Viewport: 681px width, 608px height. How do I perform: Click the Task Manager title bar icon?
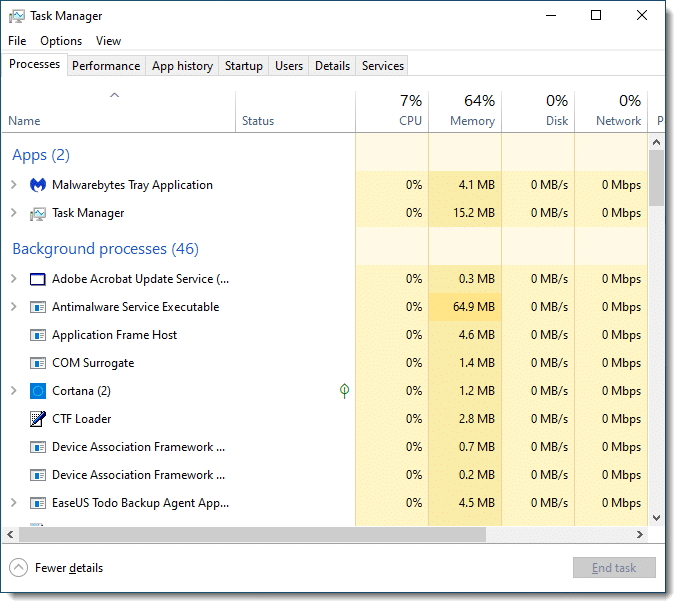[17, 16]
